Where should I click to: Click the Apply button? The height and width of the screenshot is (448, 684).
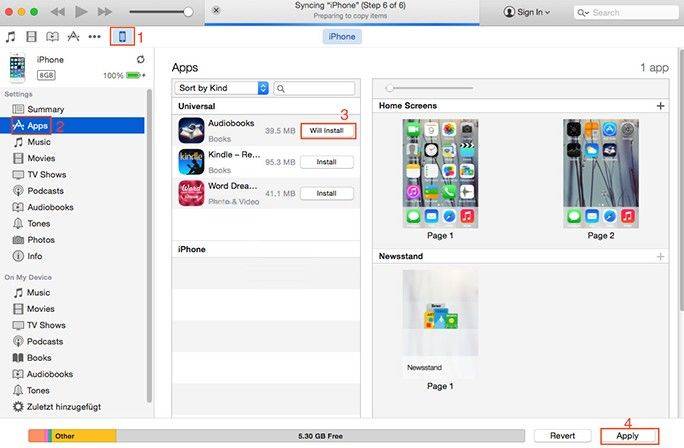[627, 436]
